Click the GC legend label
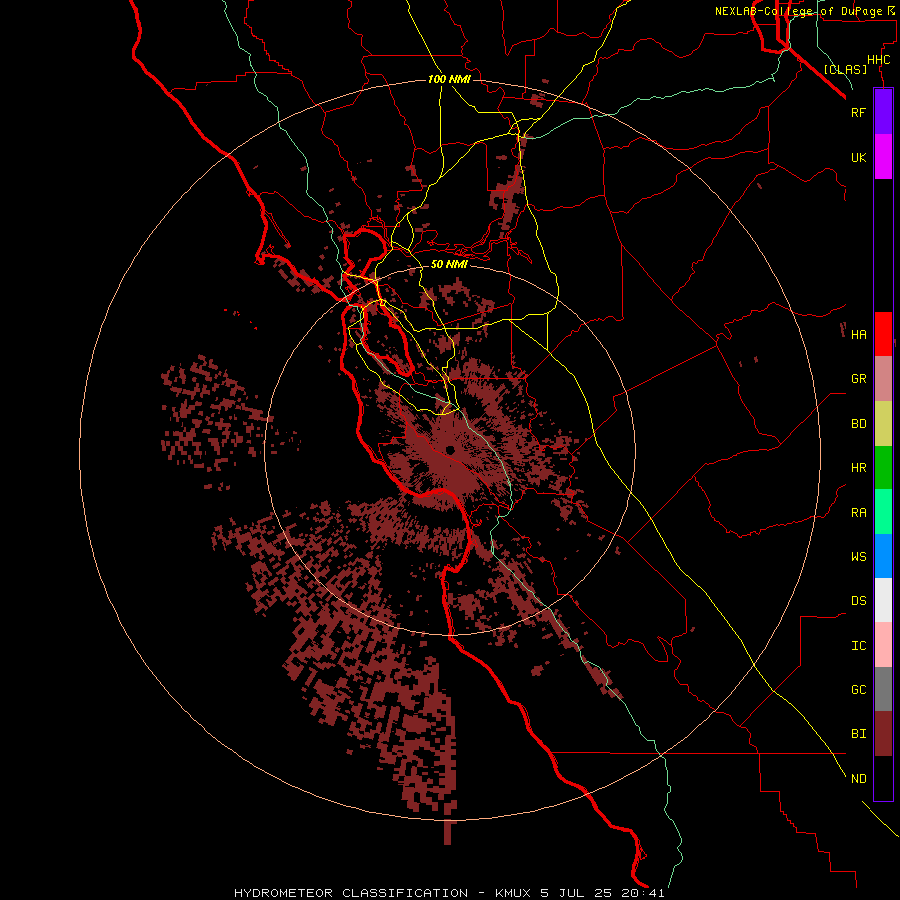Screen dimensions: 900x900 tap(858, 690)
